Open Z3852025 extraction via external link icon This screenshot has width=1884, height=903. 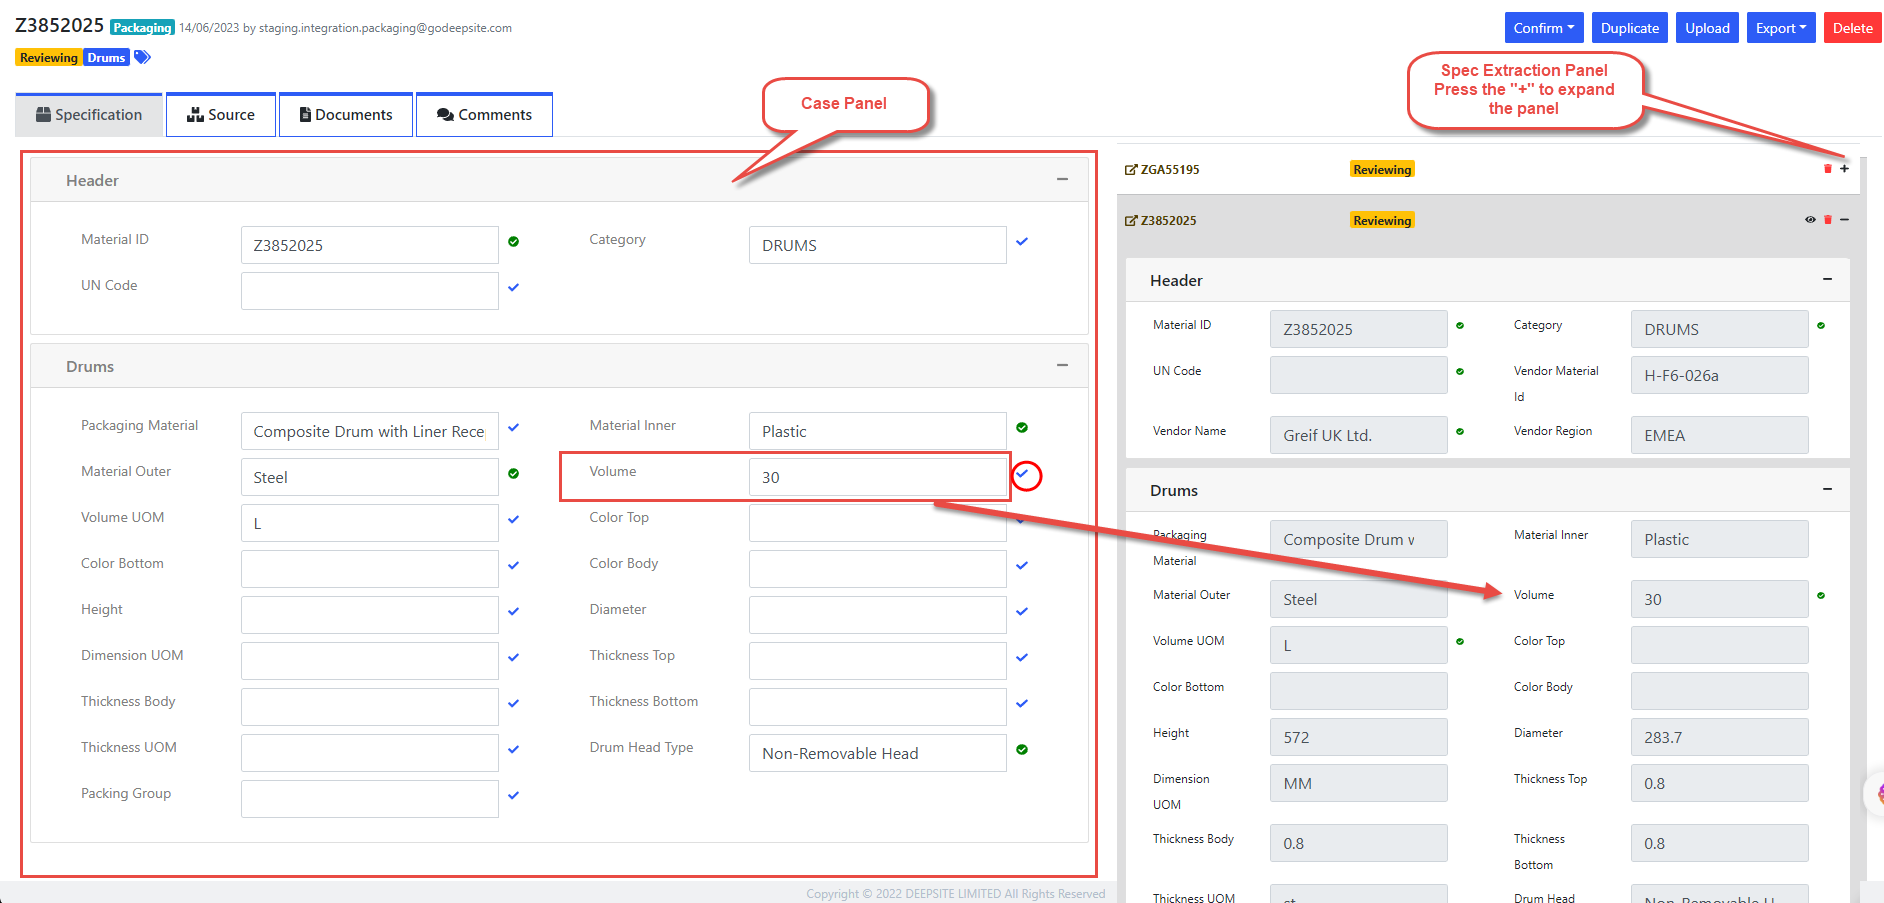tap(1131, 221)
